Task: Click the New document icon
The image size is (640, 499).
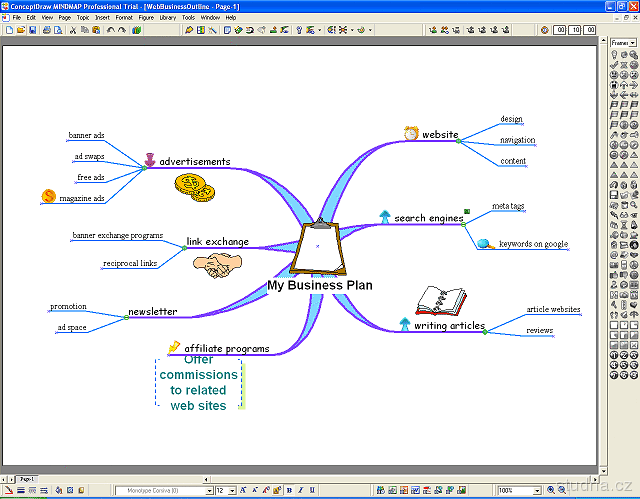Action: point(8,30)
